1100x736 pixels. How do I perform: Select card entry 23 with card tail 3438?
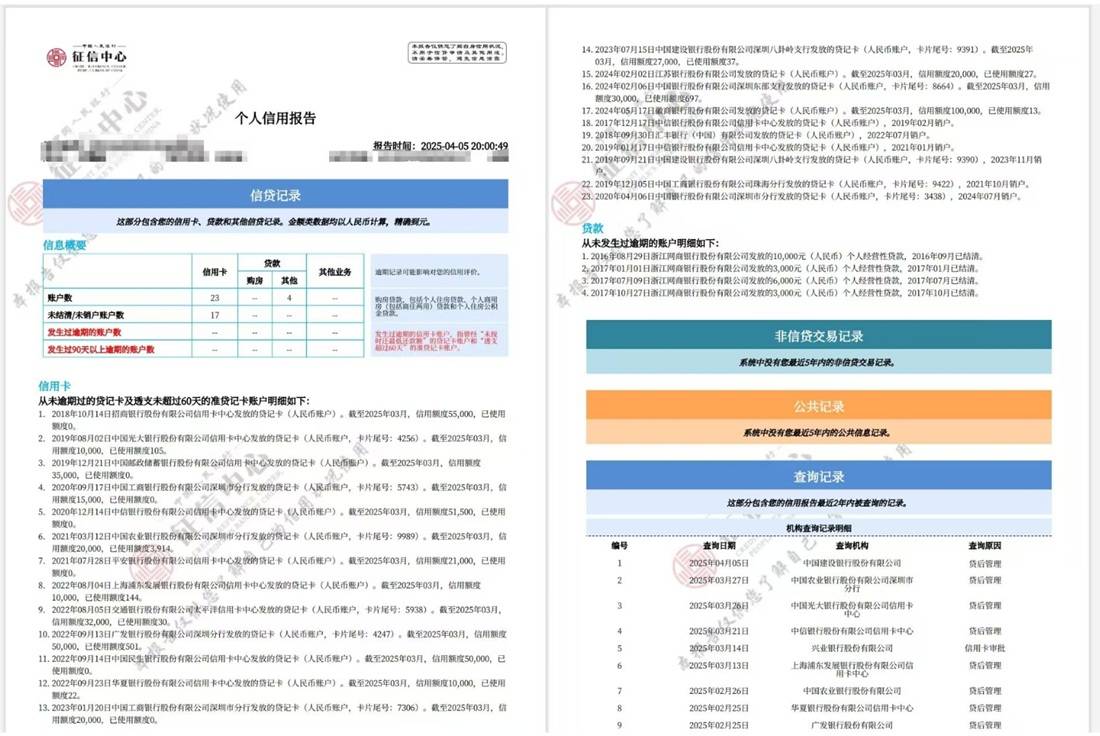click(x=801, y=196)
